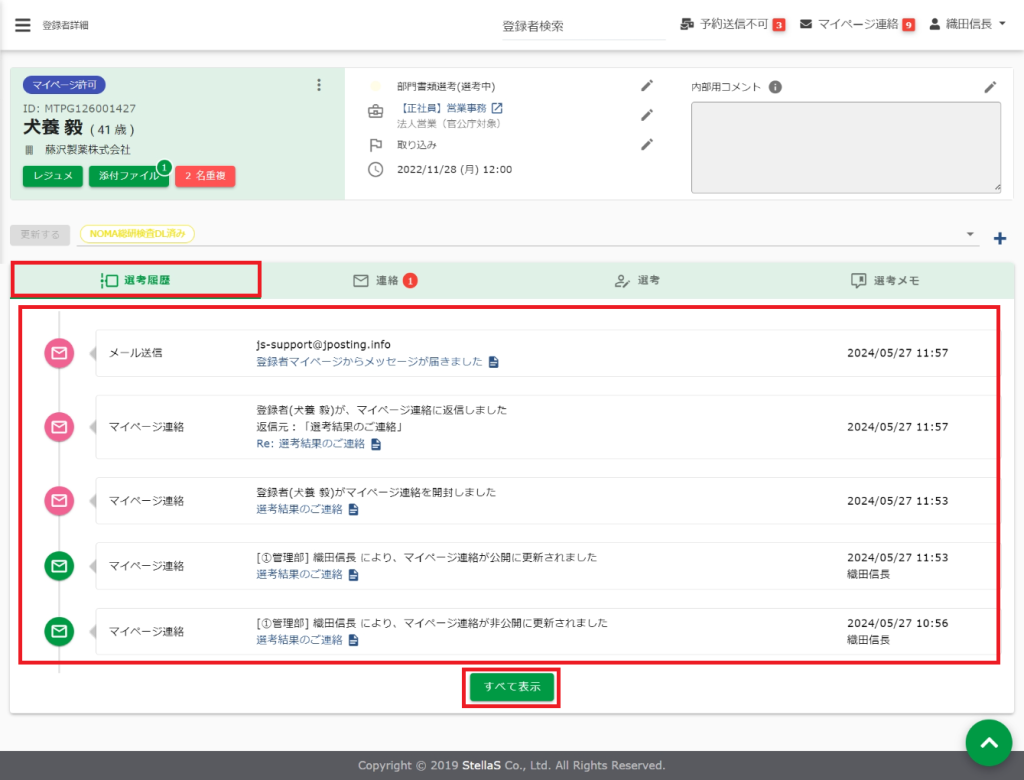The height and width of the screenshot is (780, 1024).
Task: Open the Re: 選考結果のご連絡 message link
Action: pyautogui.click(x=311, y=444)
